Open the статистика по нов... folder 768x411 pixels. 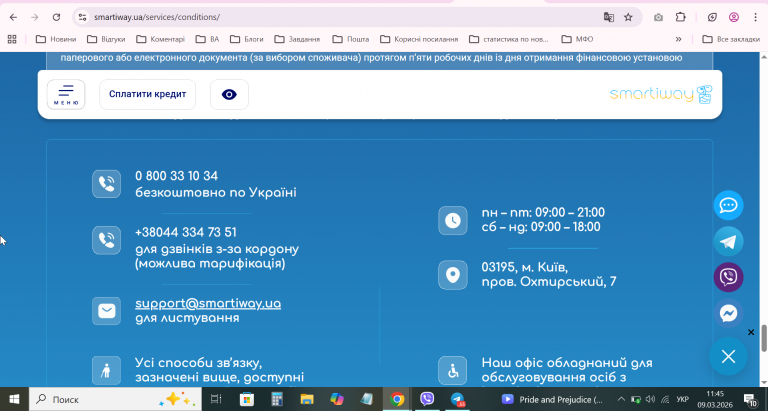pos(508,39)
